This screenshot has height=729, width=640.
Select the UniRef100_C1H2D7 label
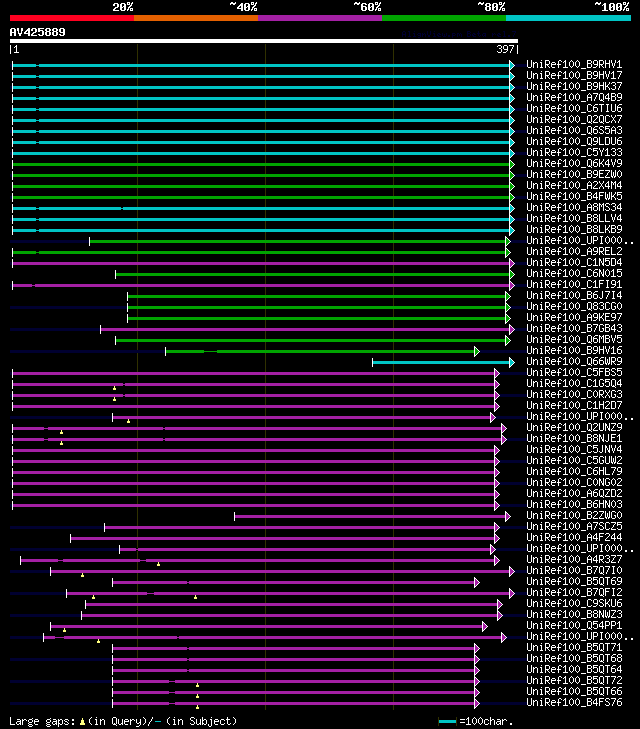574,405
